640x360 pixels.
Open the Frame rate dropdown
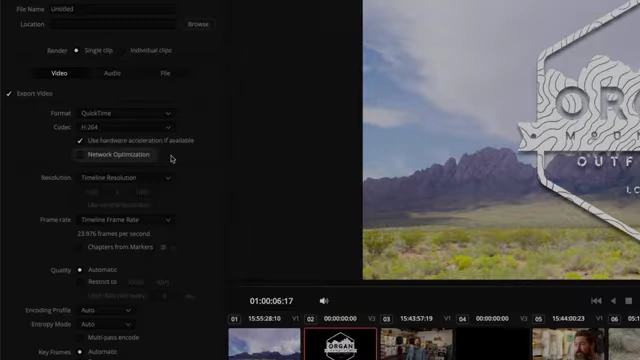click(x=126, y=220)
